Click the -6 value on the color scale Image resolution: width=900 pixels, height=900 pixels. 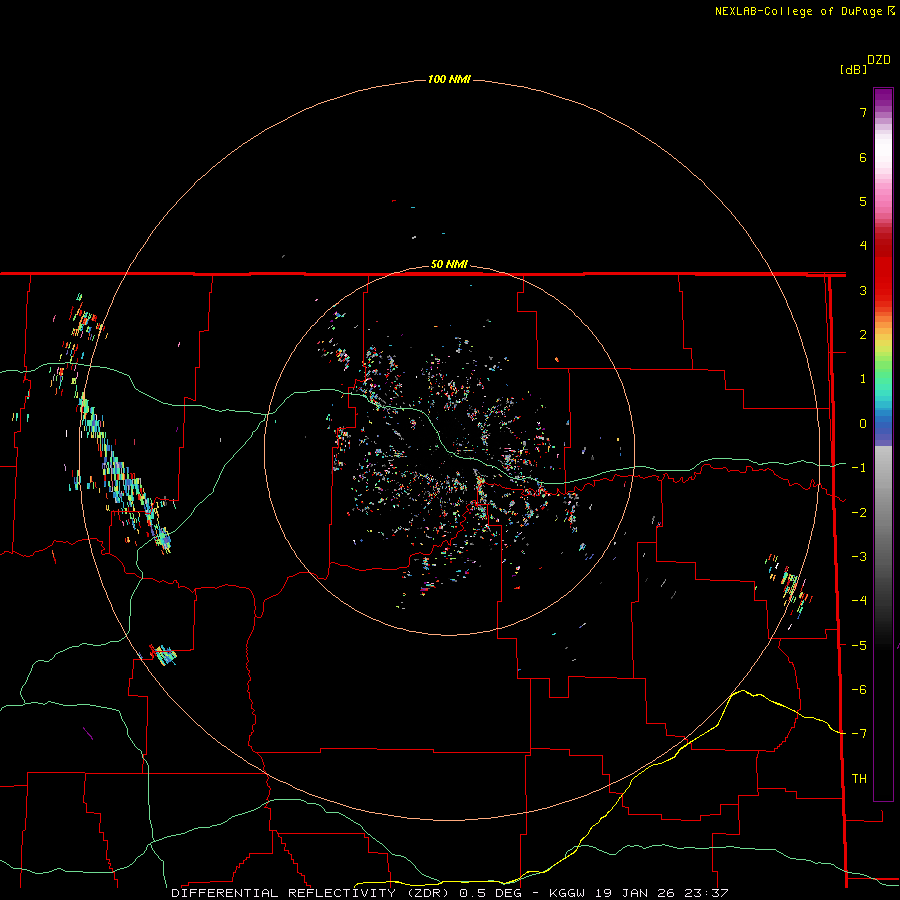coord(859,690)
